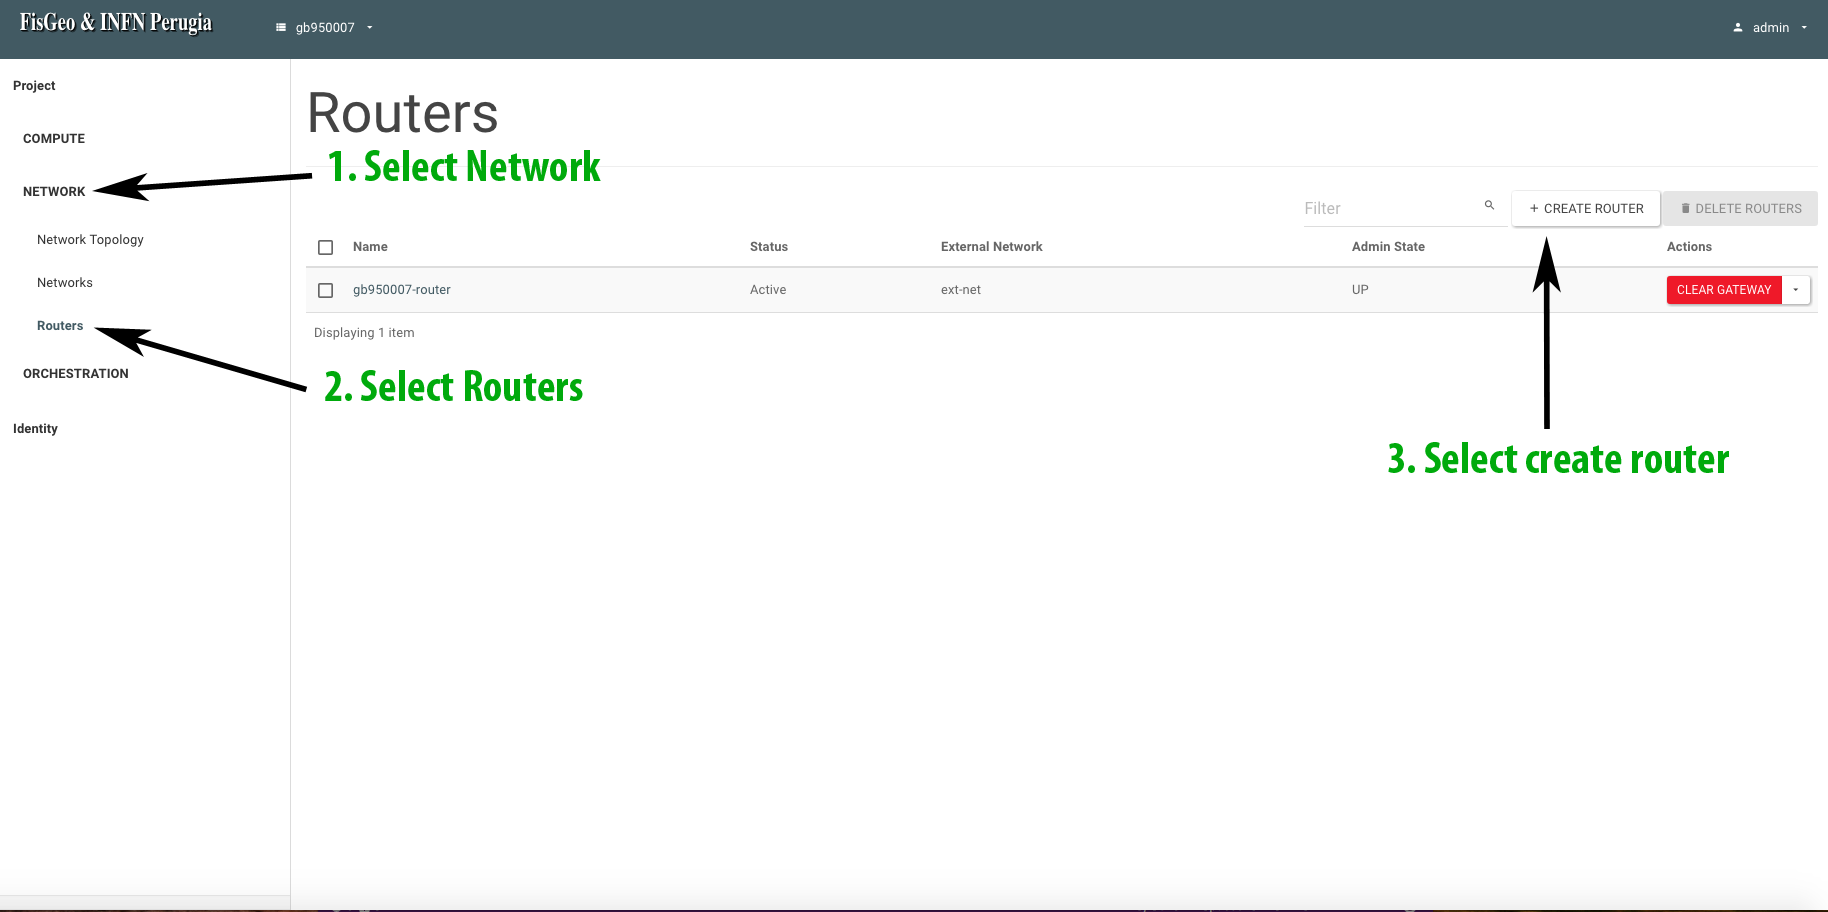The height and width of the screenshot is (912, 1828).
Task: Click the admin user icon
Action: pyautogui.click(x=1738, y=28)
